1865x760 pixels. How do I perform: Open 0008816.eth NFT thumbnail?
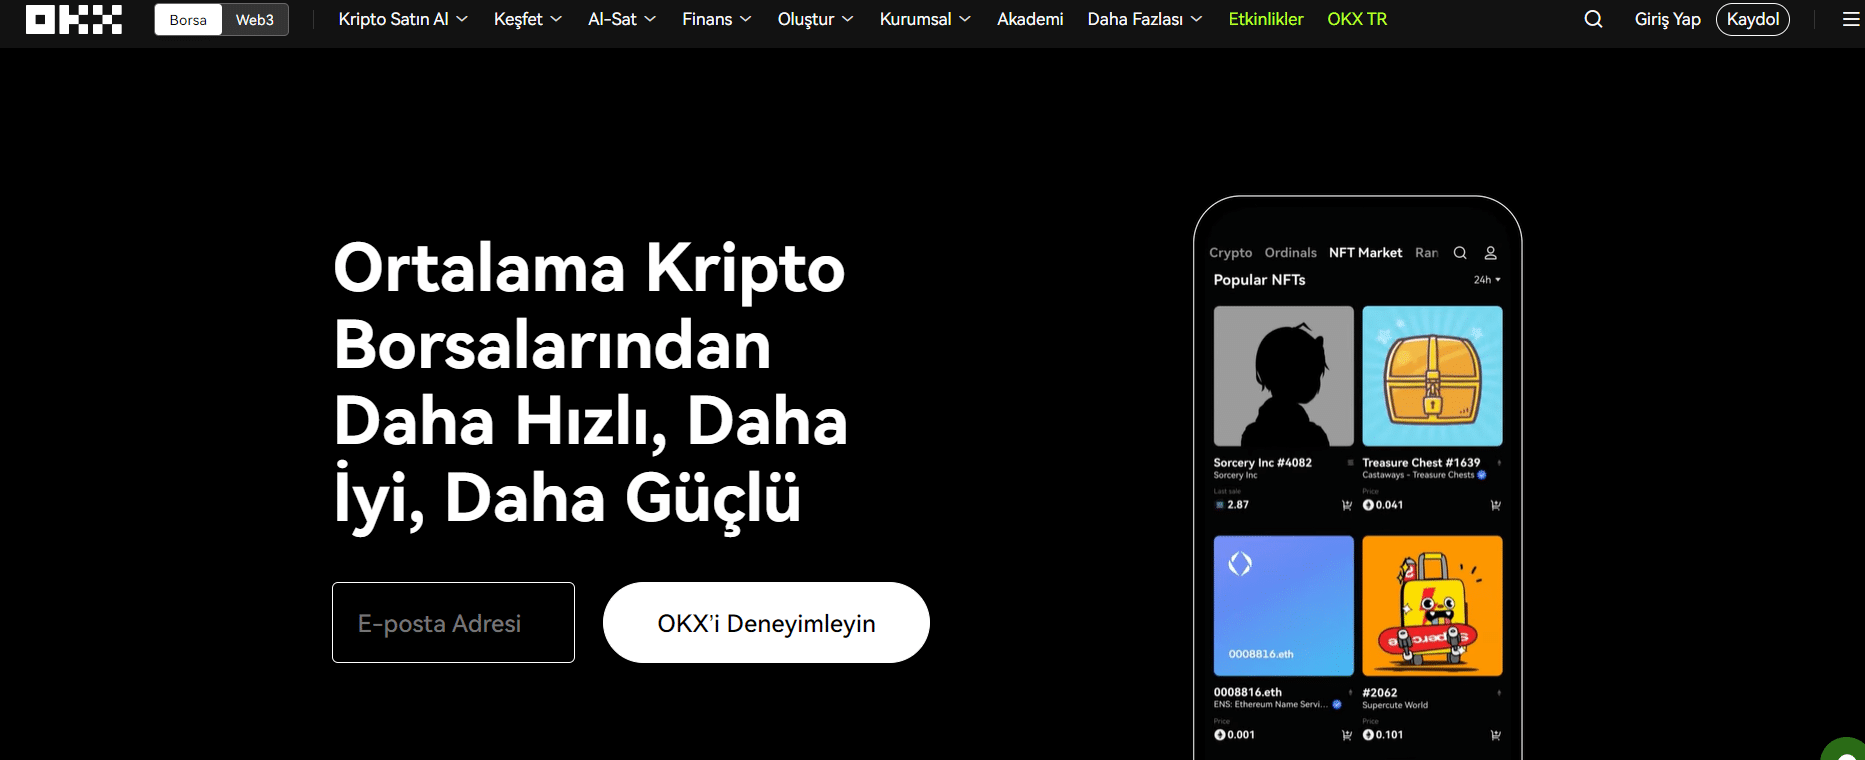click(1283, 606)
